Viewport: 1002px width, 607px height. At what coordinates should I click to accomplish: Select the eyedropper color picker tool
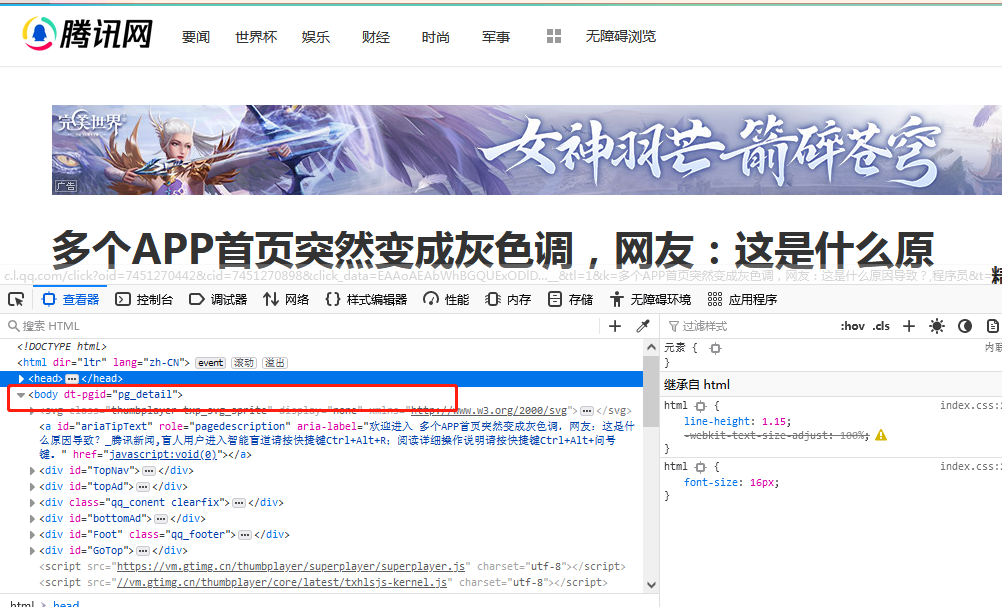click(643, 326)
